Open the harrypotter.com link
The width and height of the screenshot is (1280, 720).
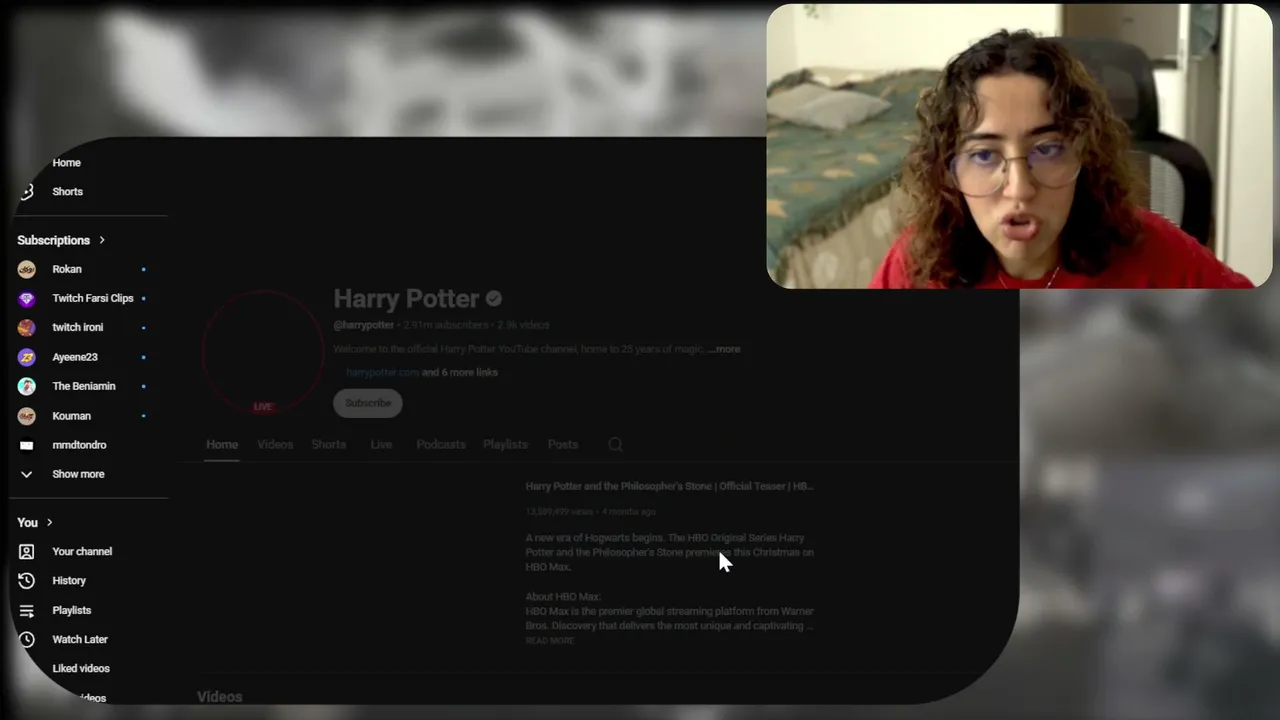pos(382,372)
